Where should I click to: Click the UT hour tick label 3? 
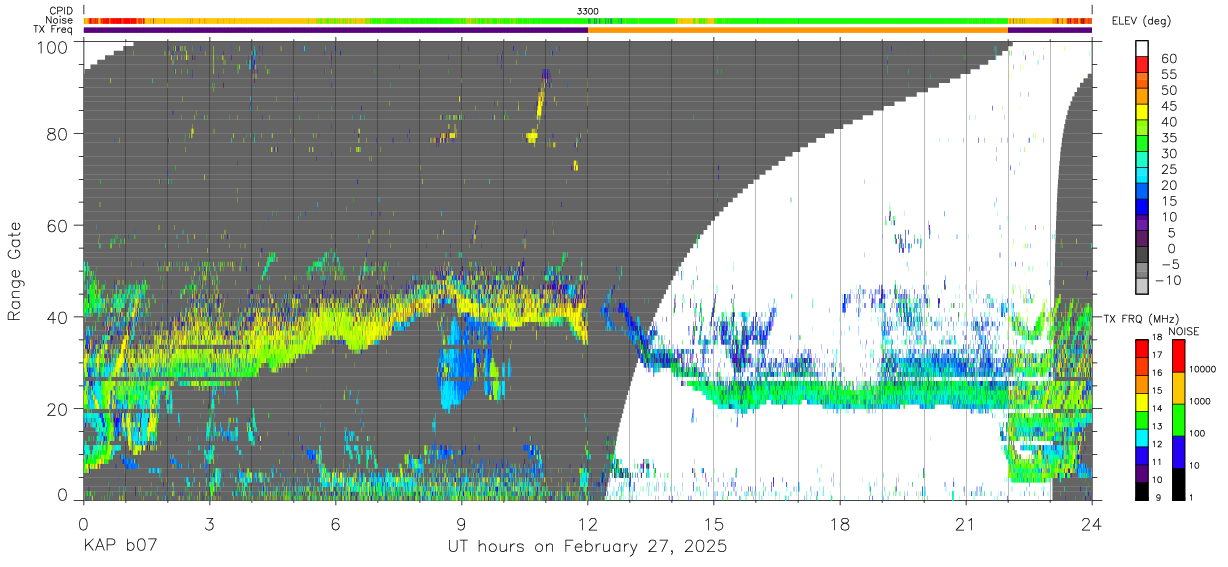210,524
